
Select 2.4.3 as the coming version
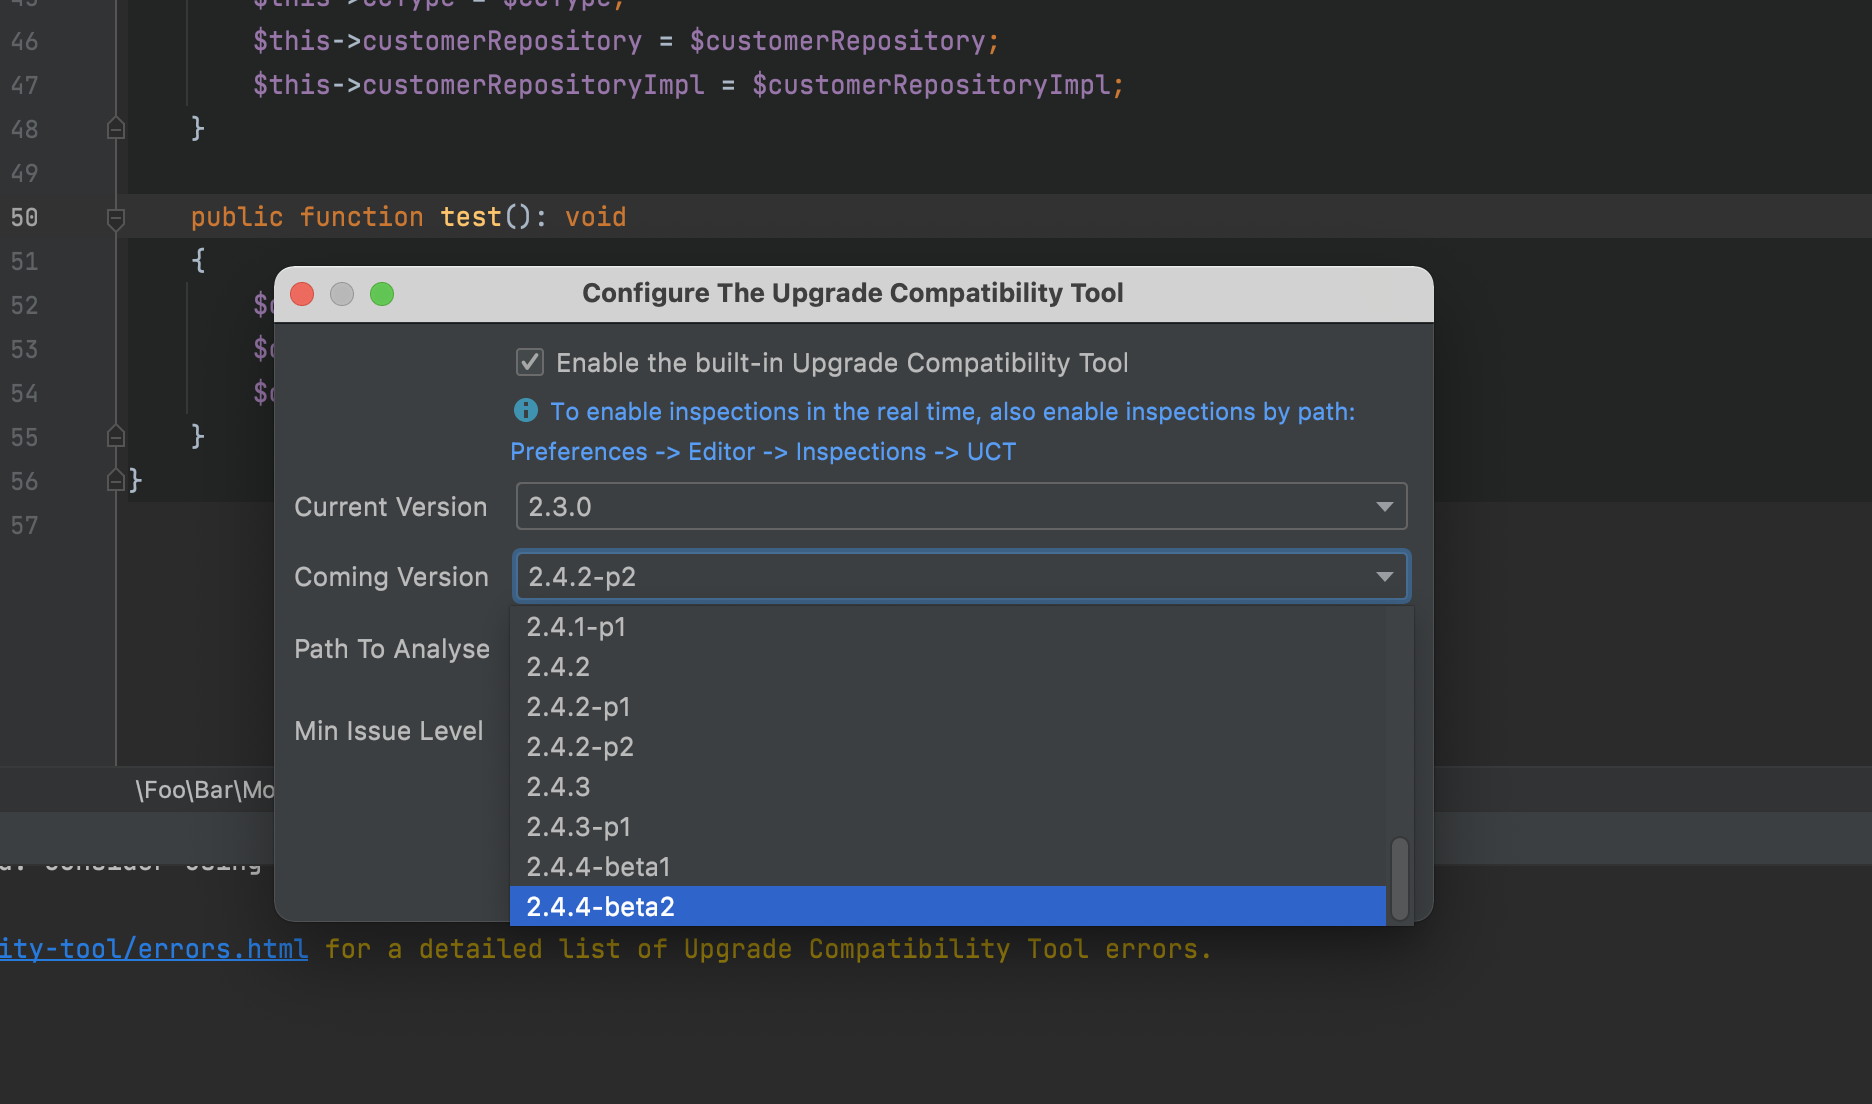[x=558, y=787]
